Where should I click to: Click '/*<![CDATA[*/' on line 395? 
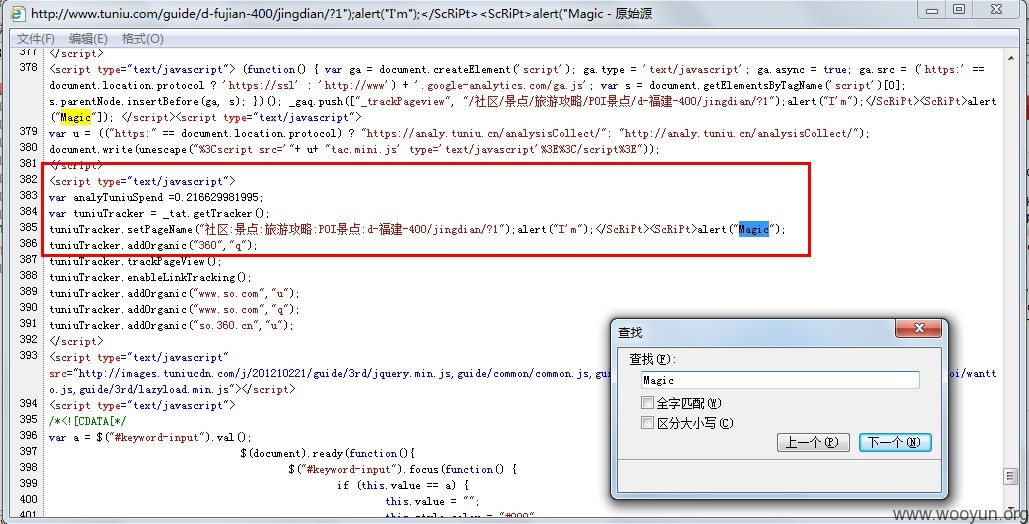88,421
